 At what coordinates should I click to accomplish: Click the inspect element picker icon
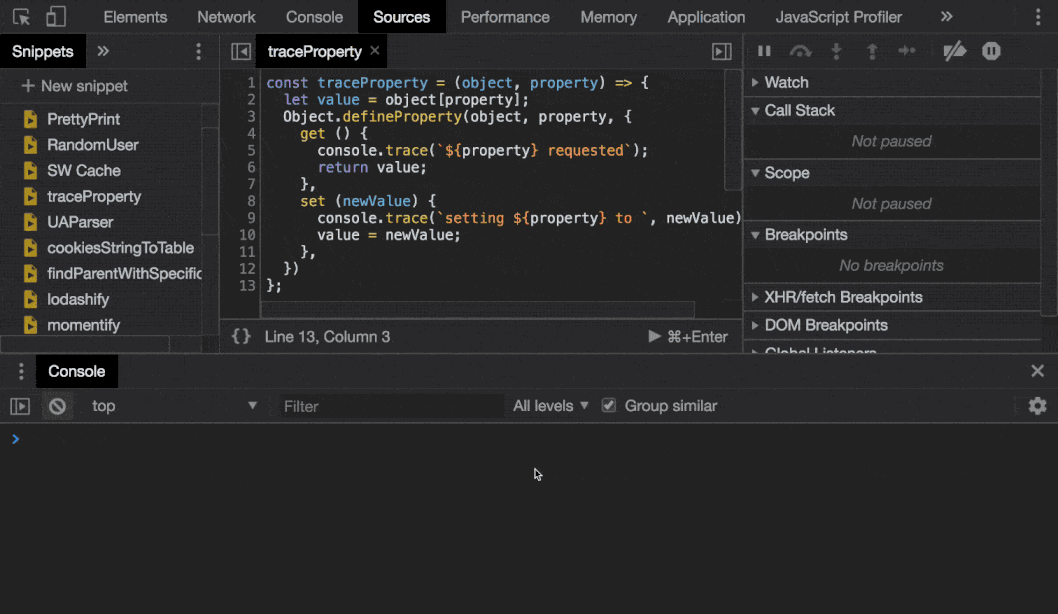pos(21,17)
